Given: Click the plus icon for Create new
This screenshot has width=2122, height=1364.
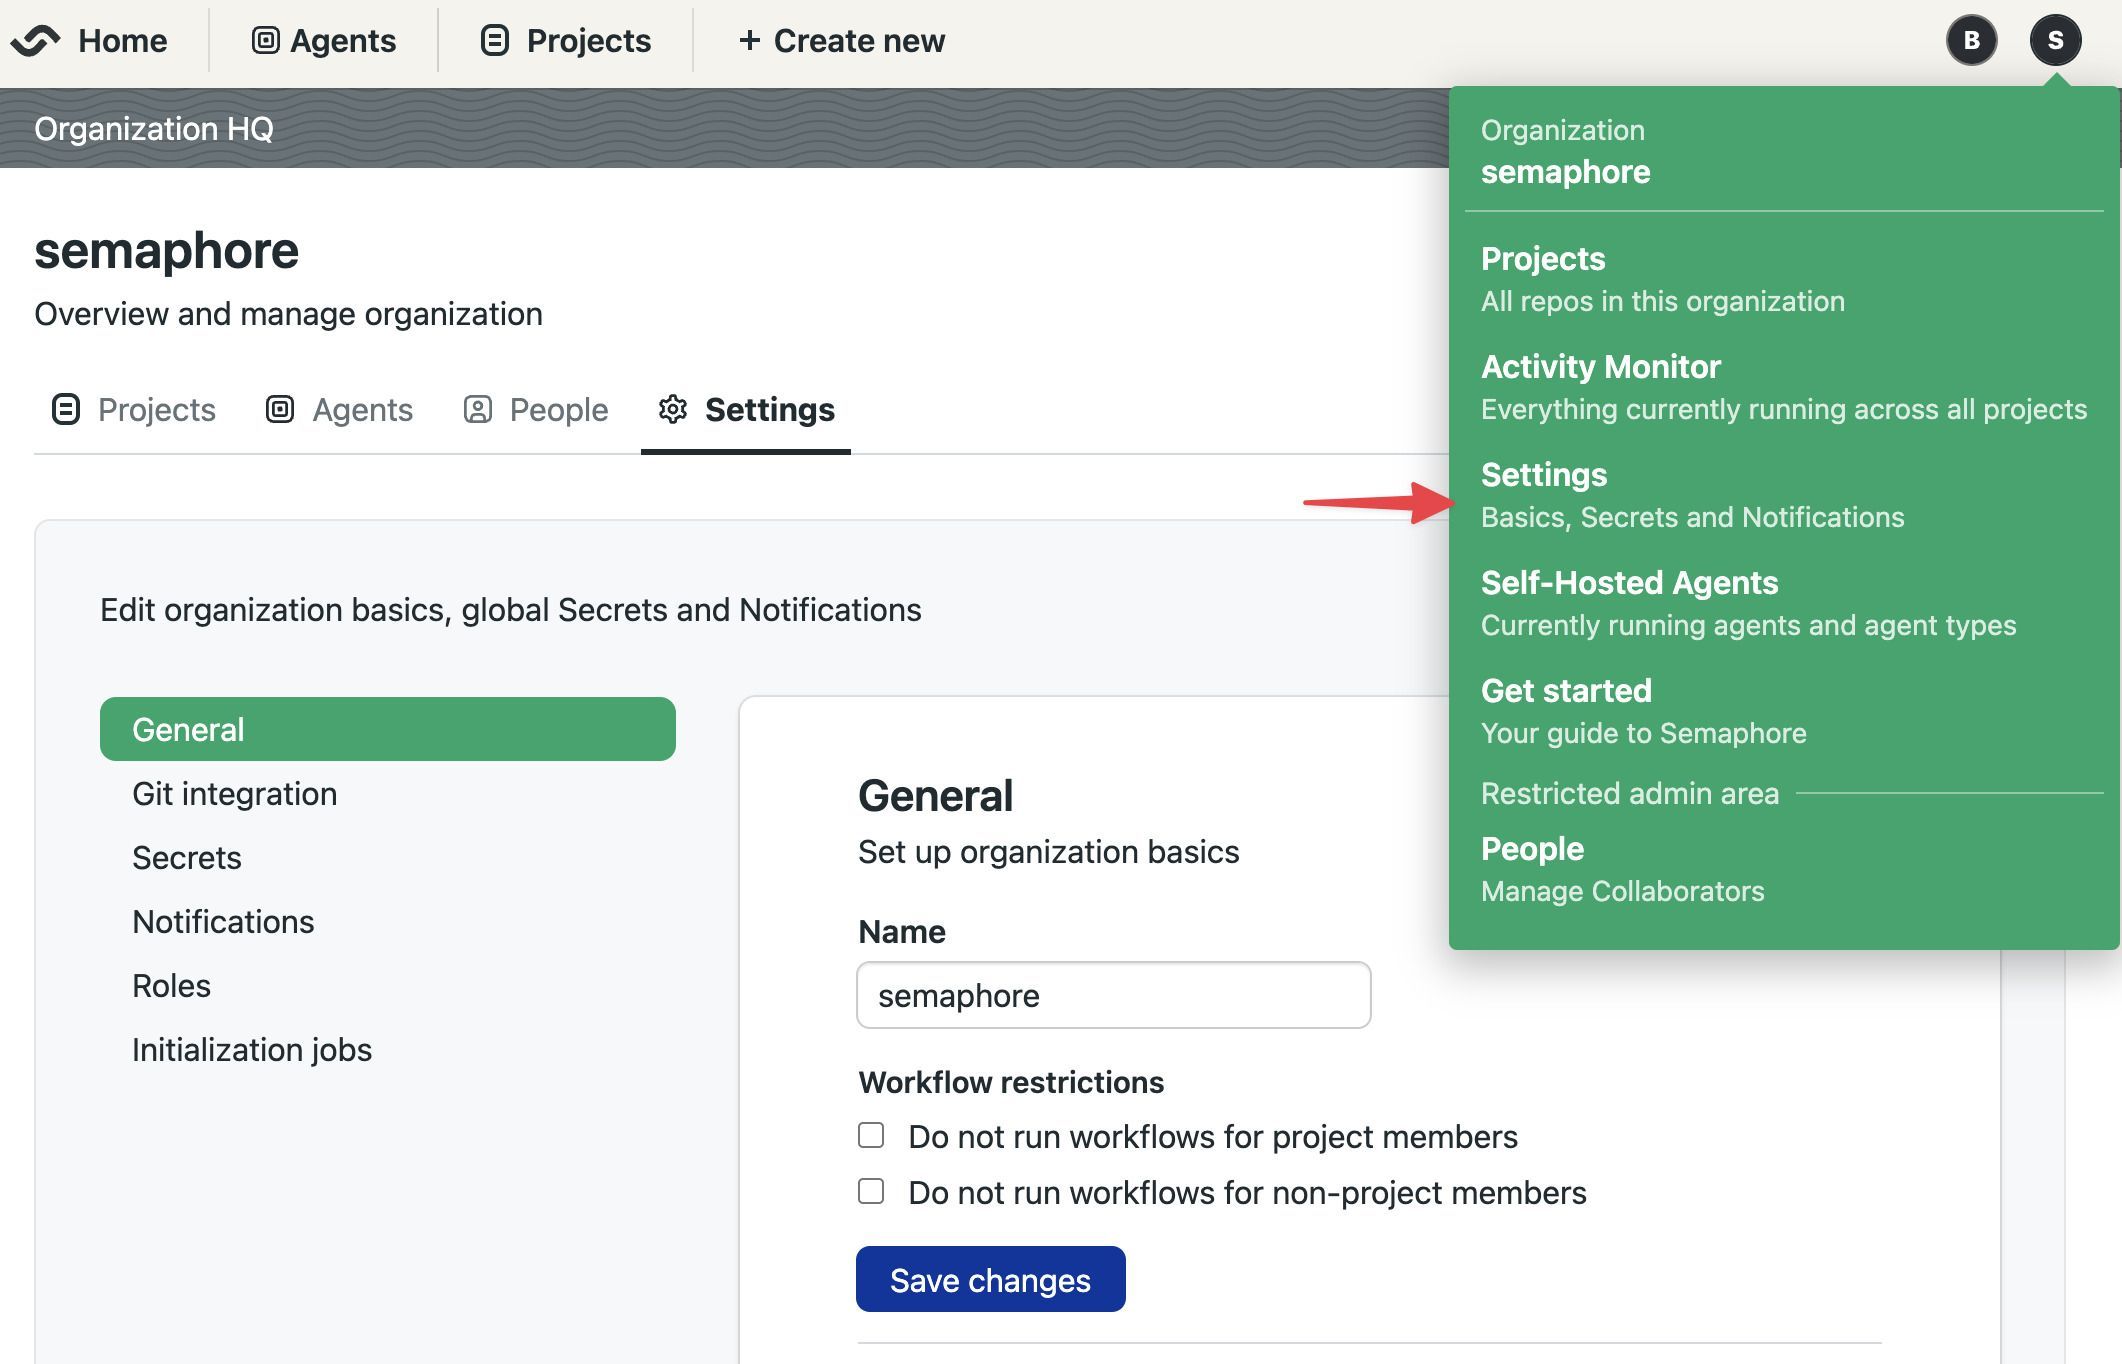Looking at the screenshot, I should pyautogui.click(x=750, y=41).
